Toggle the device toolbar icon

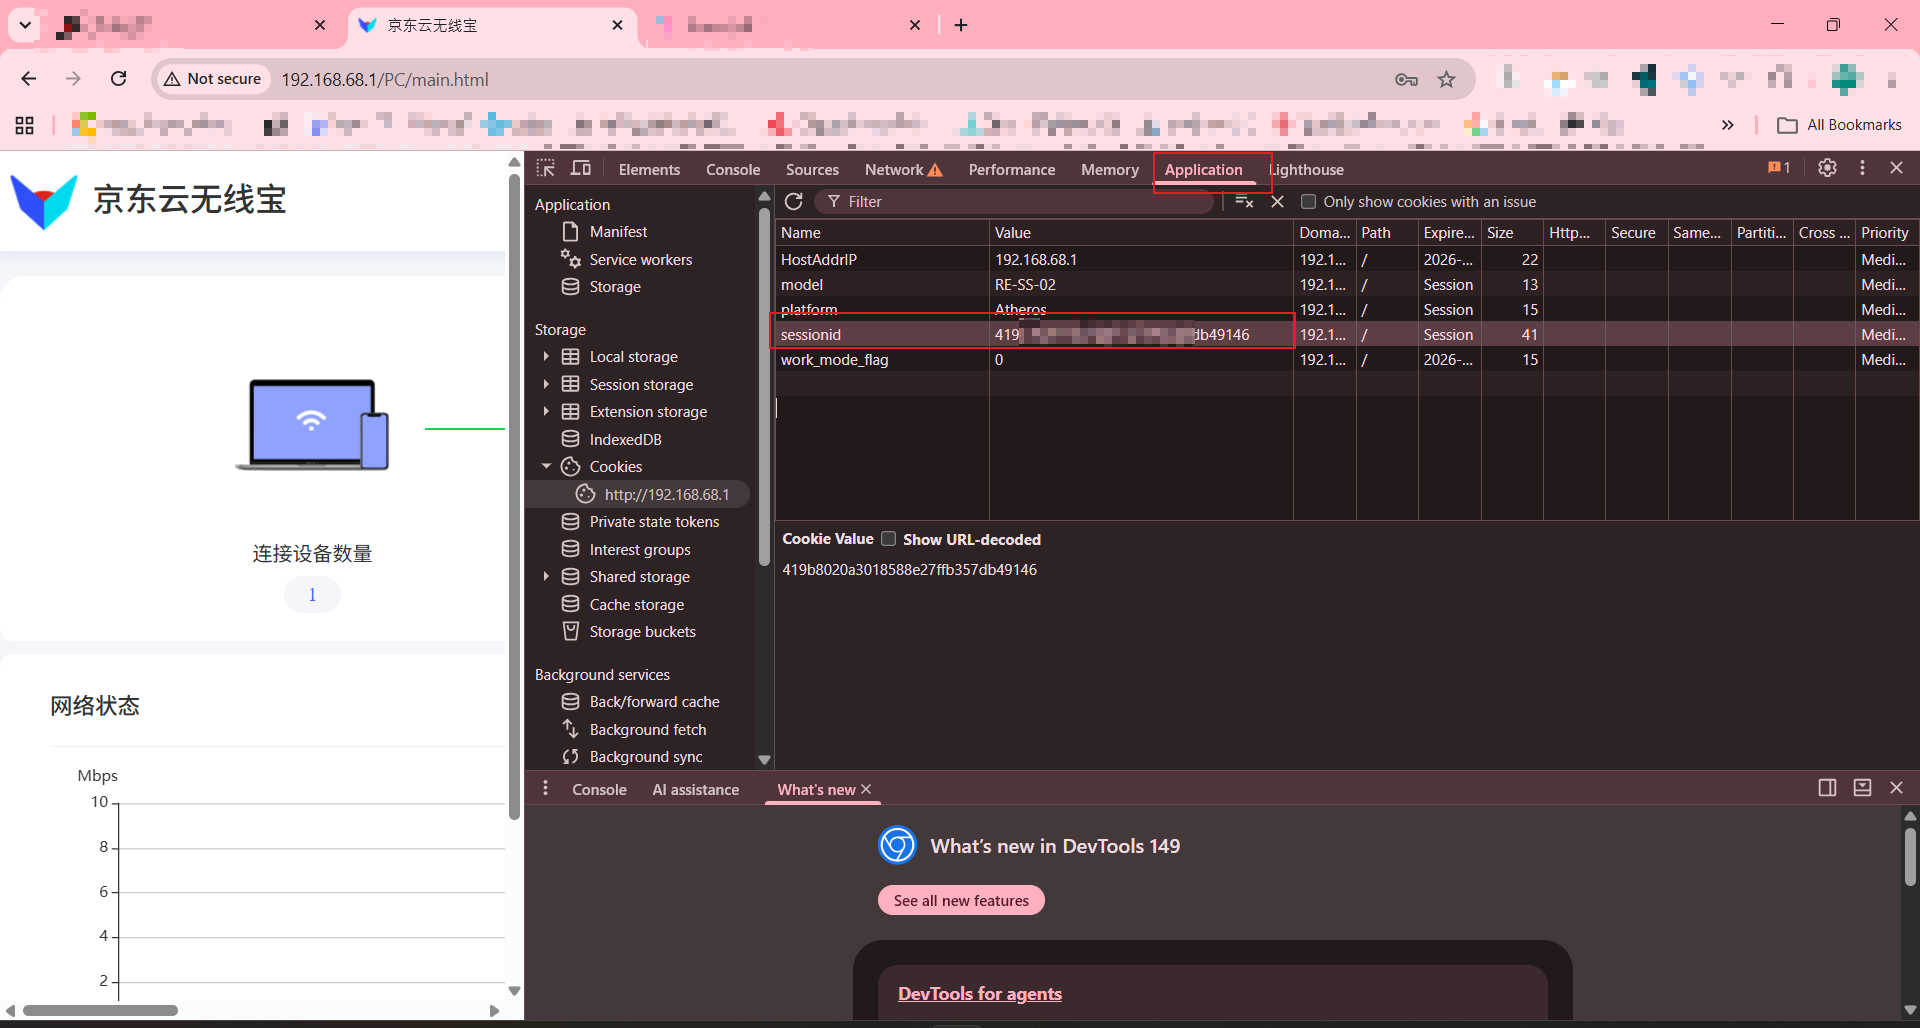581,168
